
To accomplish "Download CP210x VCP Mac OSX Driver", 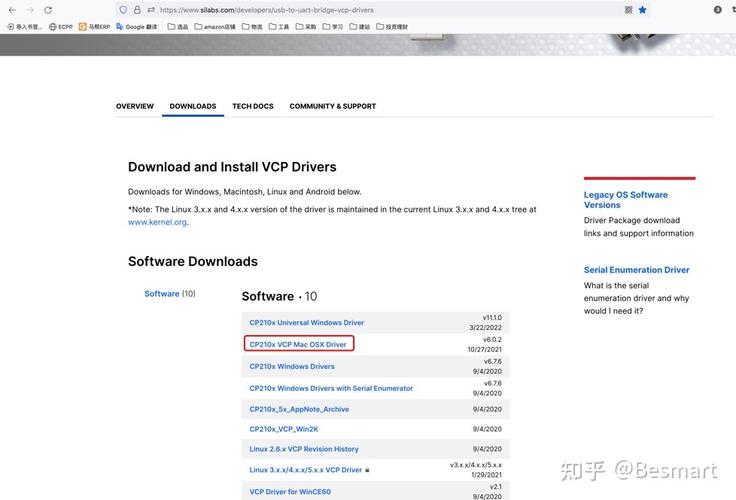I will click(298, 344).
